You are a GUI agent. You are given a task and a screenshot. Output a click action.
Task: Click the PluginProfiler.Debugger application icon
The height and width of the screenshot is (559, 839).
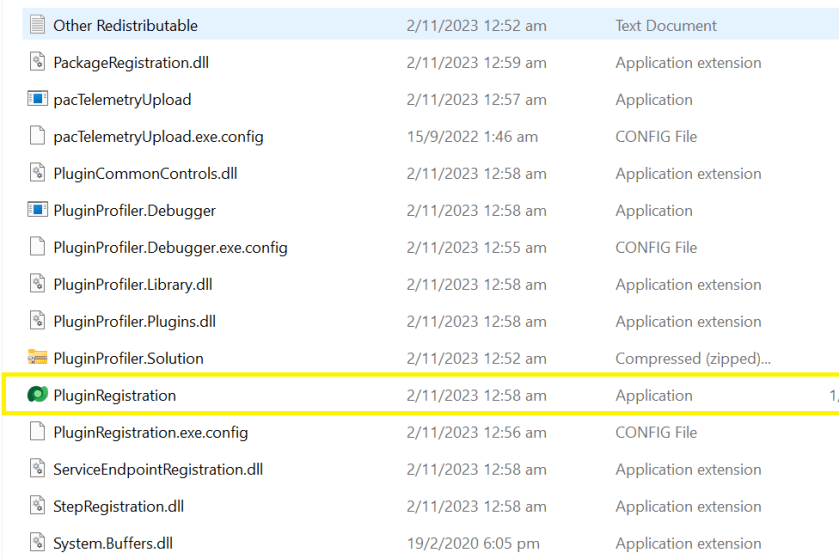(37, 210)
